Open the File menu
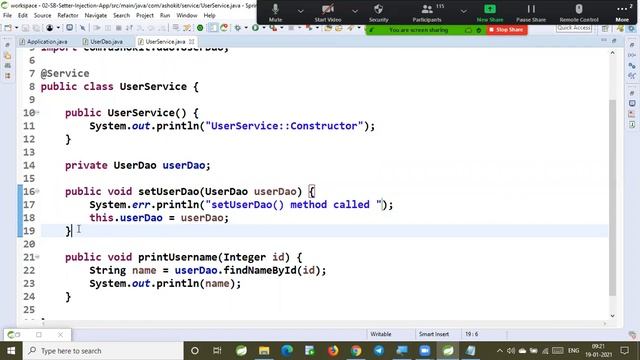Viewport: 640px width, 360px height. pos(7,16)
